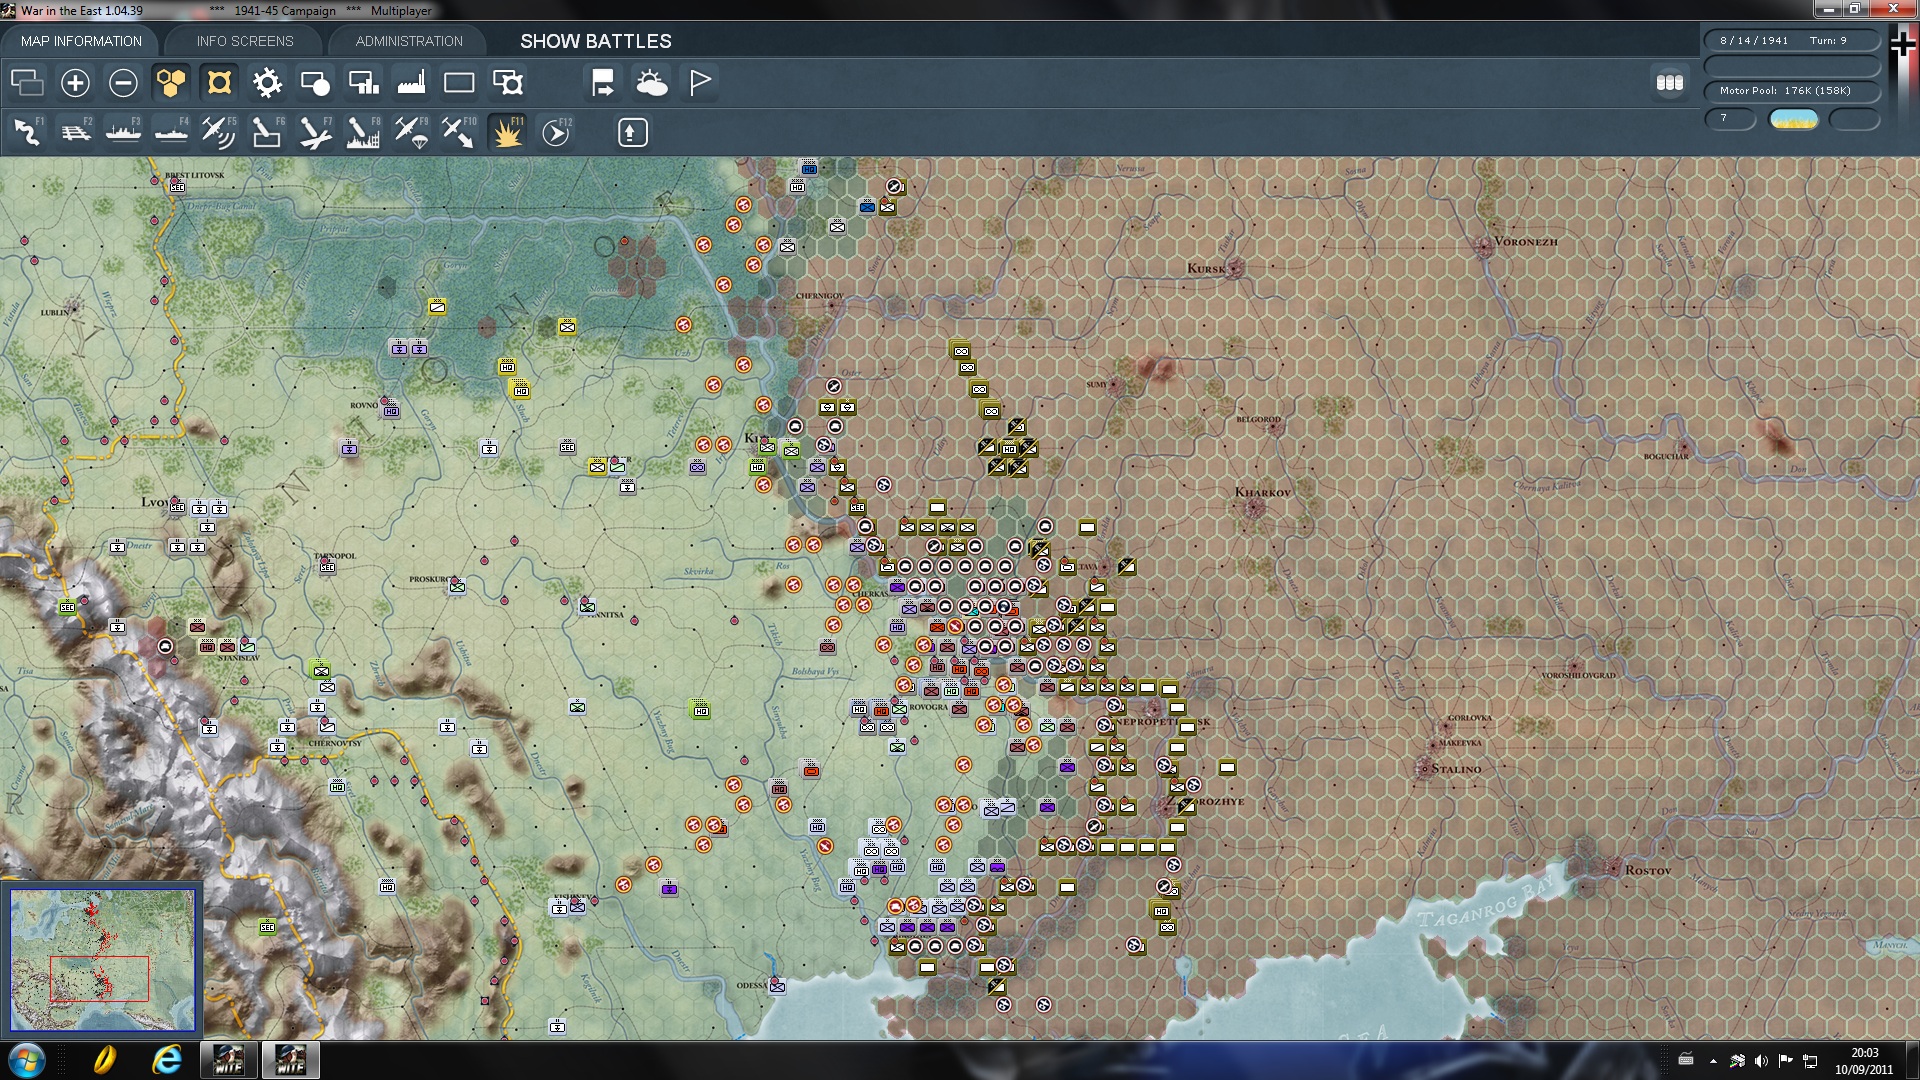
Task: Click the pennant flag icon
Action: coord(700,82)
